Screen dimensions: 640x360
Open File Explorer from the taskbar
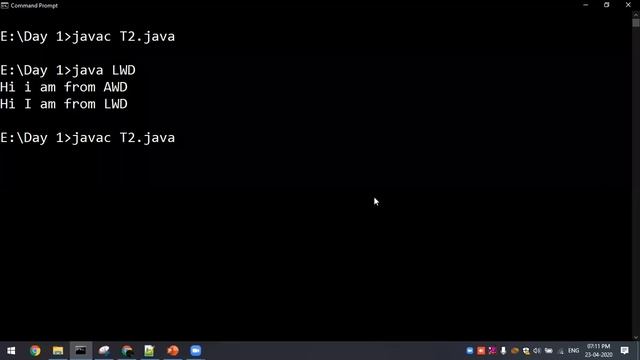(x=58, y=351)
